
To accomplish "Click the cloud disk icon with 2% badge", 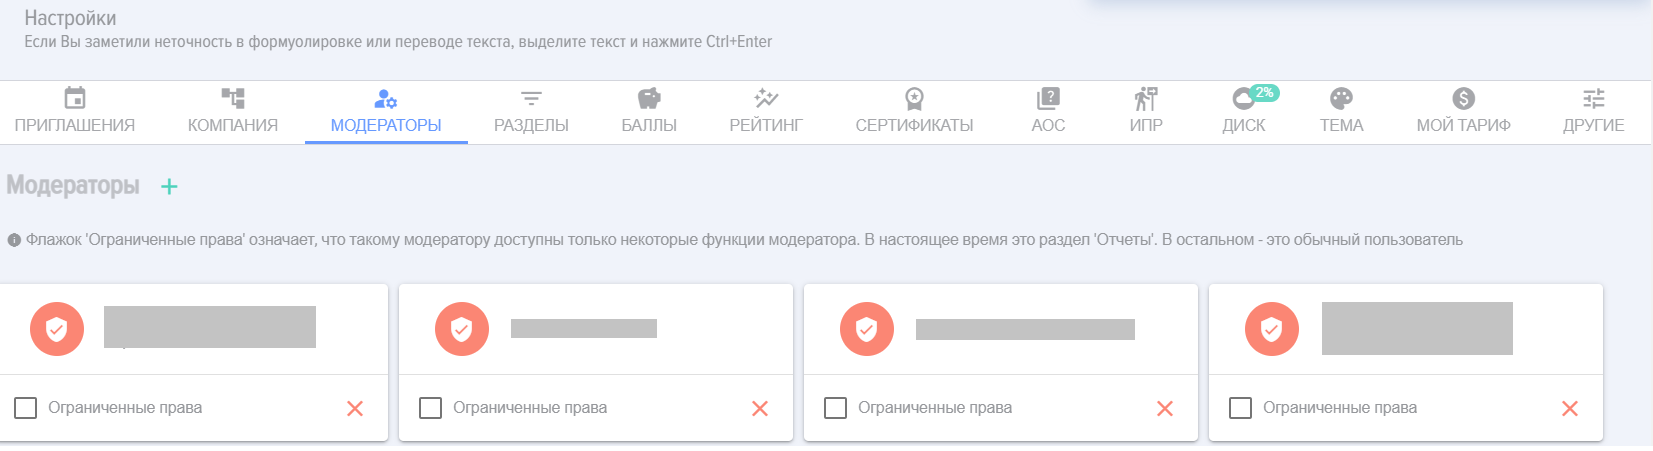I will [1245, 98].
